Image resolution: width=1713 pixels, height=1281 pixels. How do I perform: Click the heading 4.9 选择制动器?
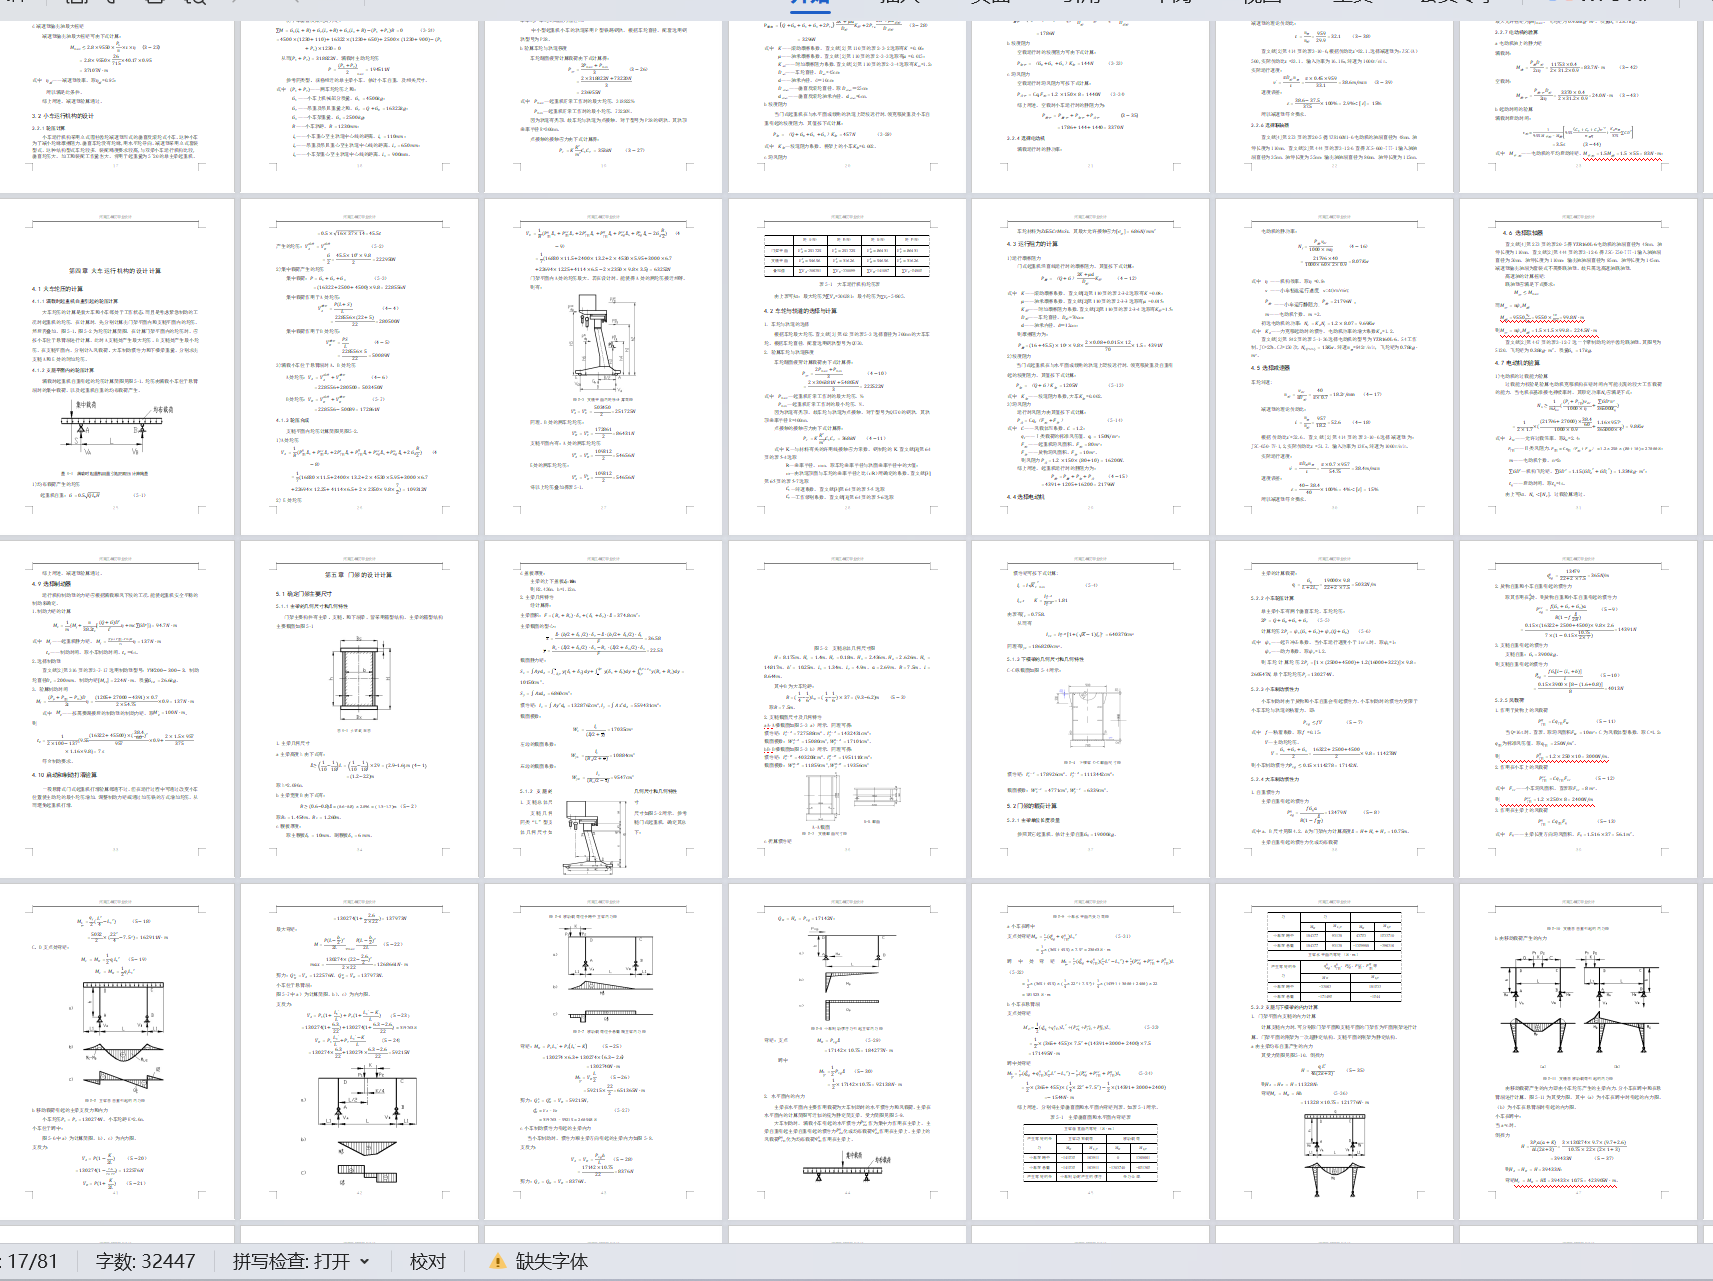click(x=51, y=583)
